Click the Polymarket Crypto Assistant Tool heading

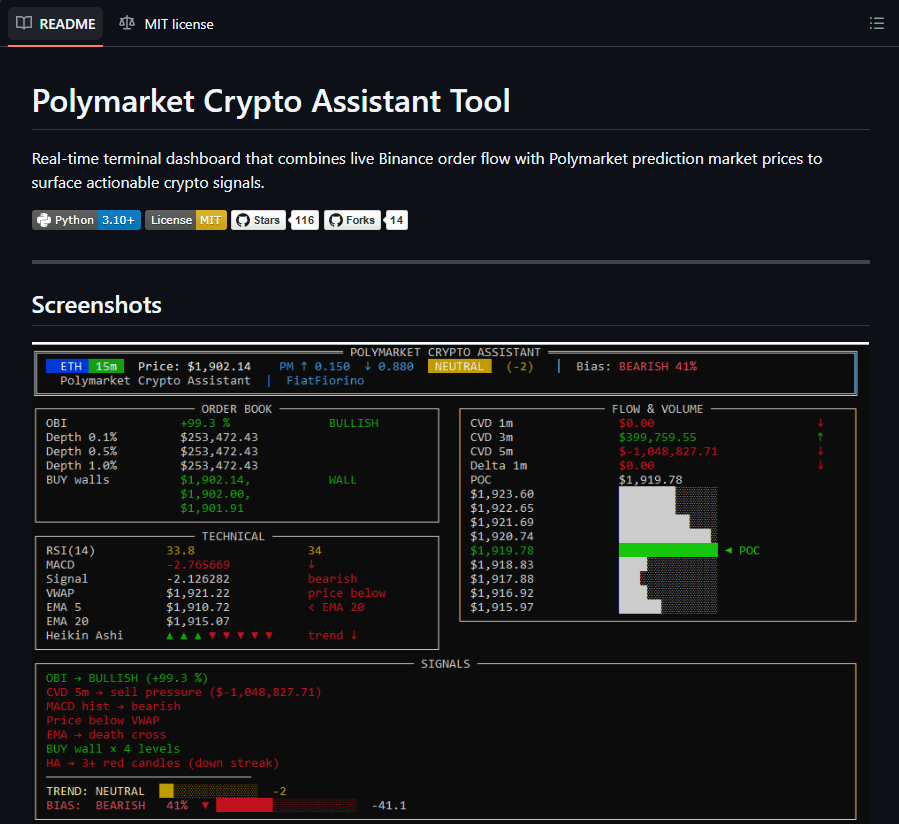pos(271,101)
